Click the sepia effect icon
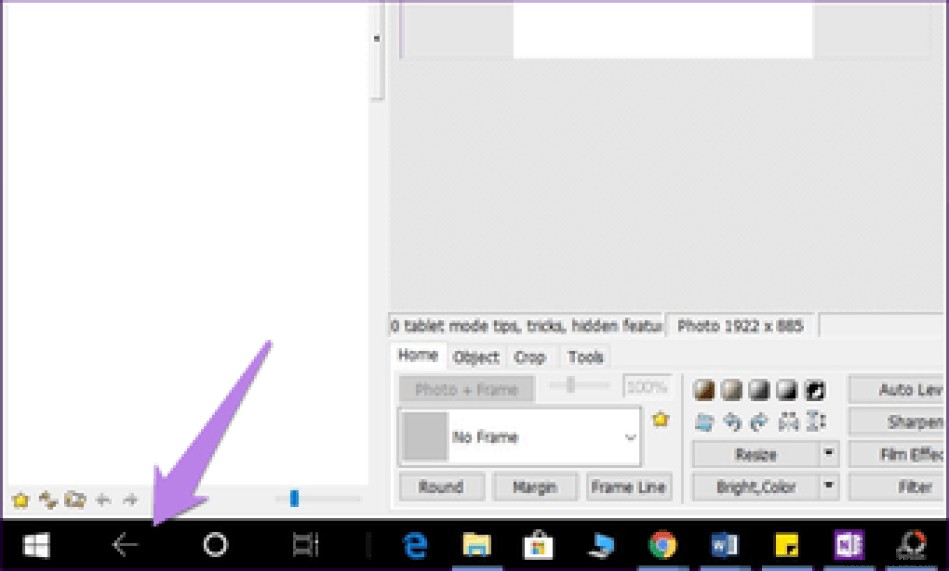949x571 pixels. click(703, 390)
